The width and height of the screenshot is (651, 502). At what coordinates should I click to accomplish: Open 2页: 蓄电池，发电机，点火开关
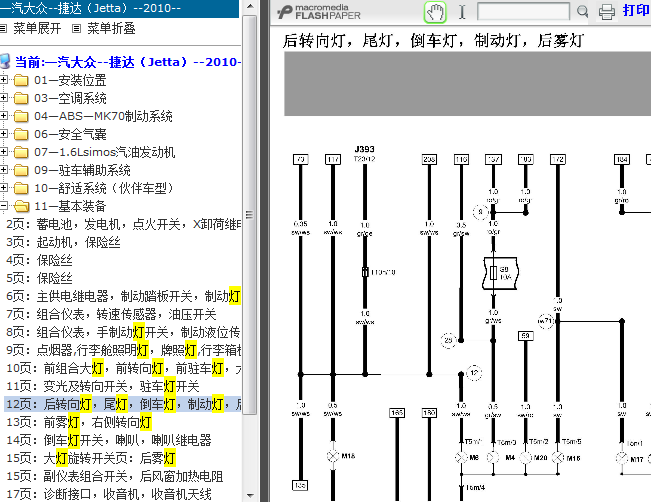pos(123,224)
